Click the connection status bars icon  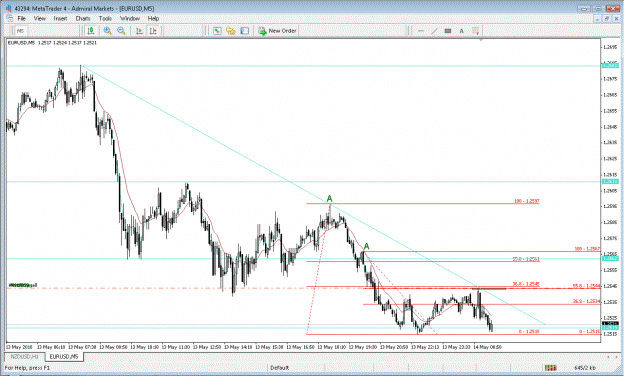[551, 368]
